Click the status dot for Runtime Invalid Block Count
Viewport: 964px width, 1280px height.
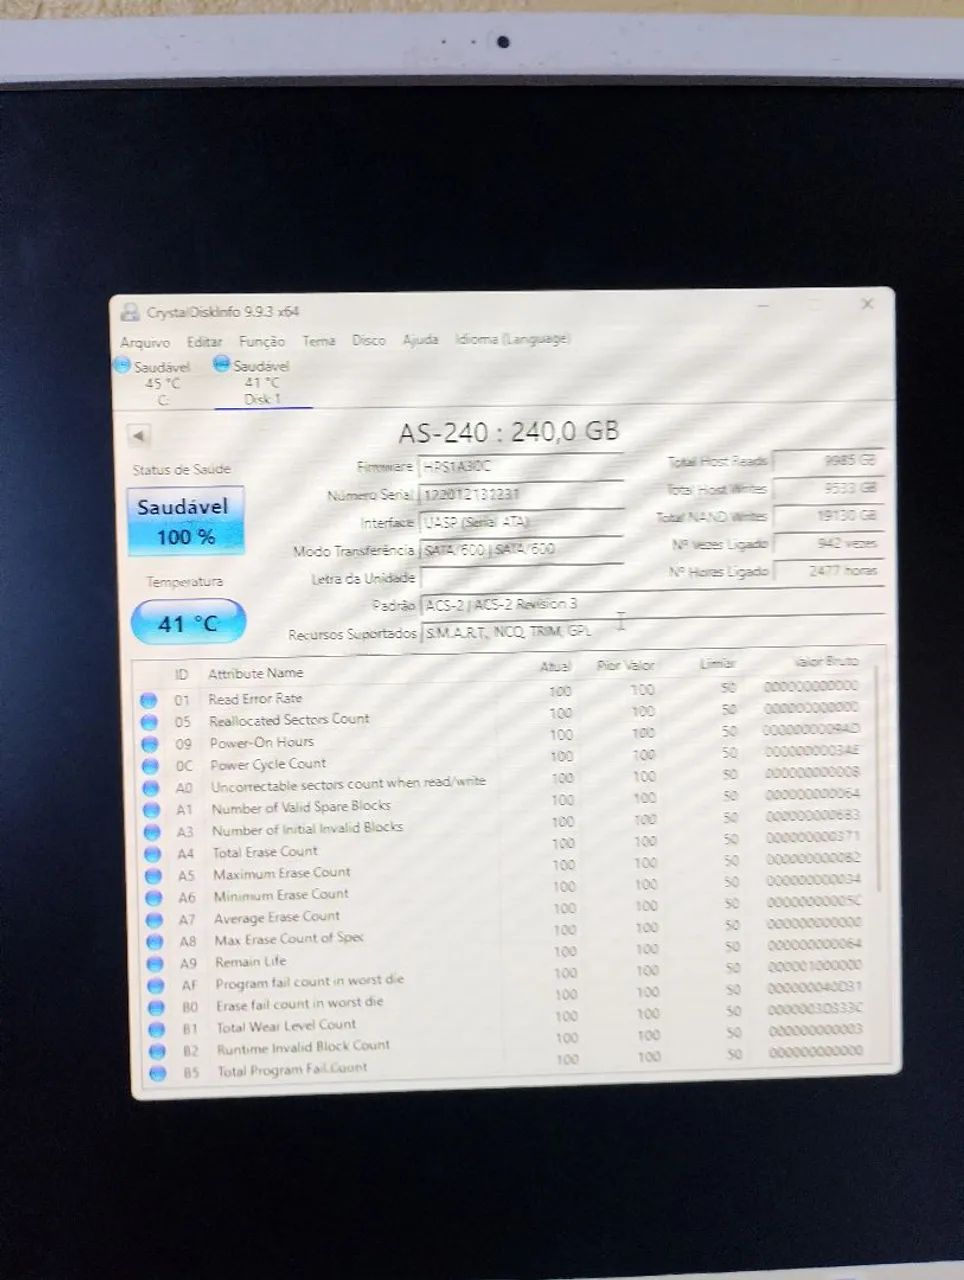(157, 1051)
